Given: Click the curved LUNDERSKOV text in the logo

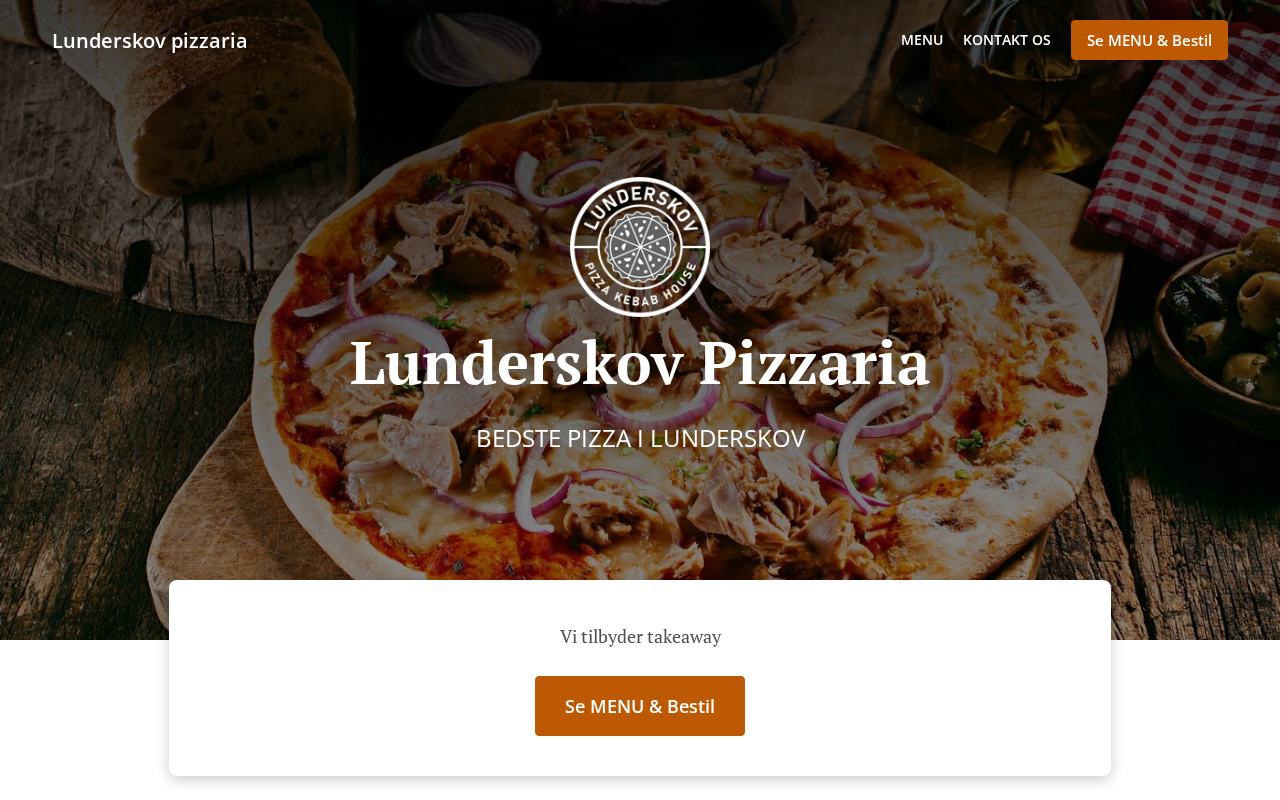Looking at the screenshot, I should tap(640, 203).
